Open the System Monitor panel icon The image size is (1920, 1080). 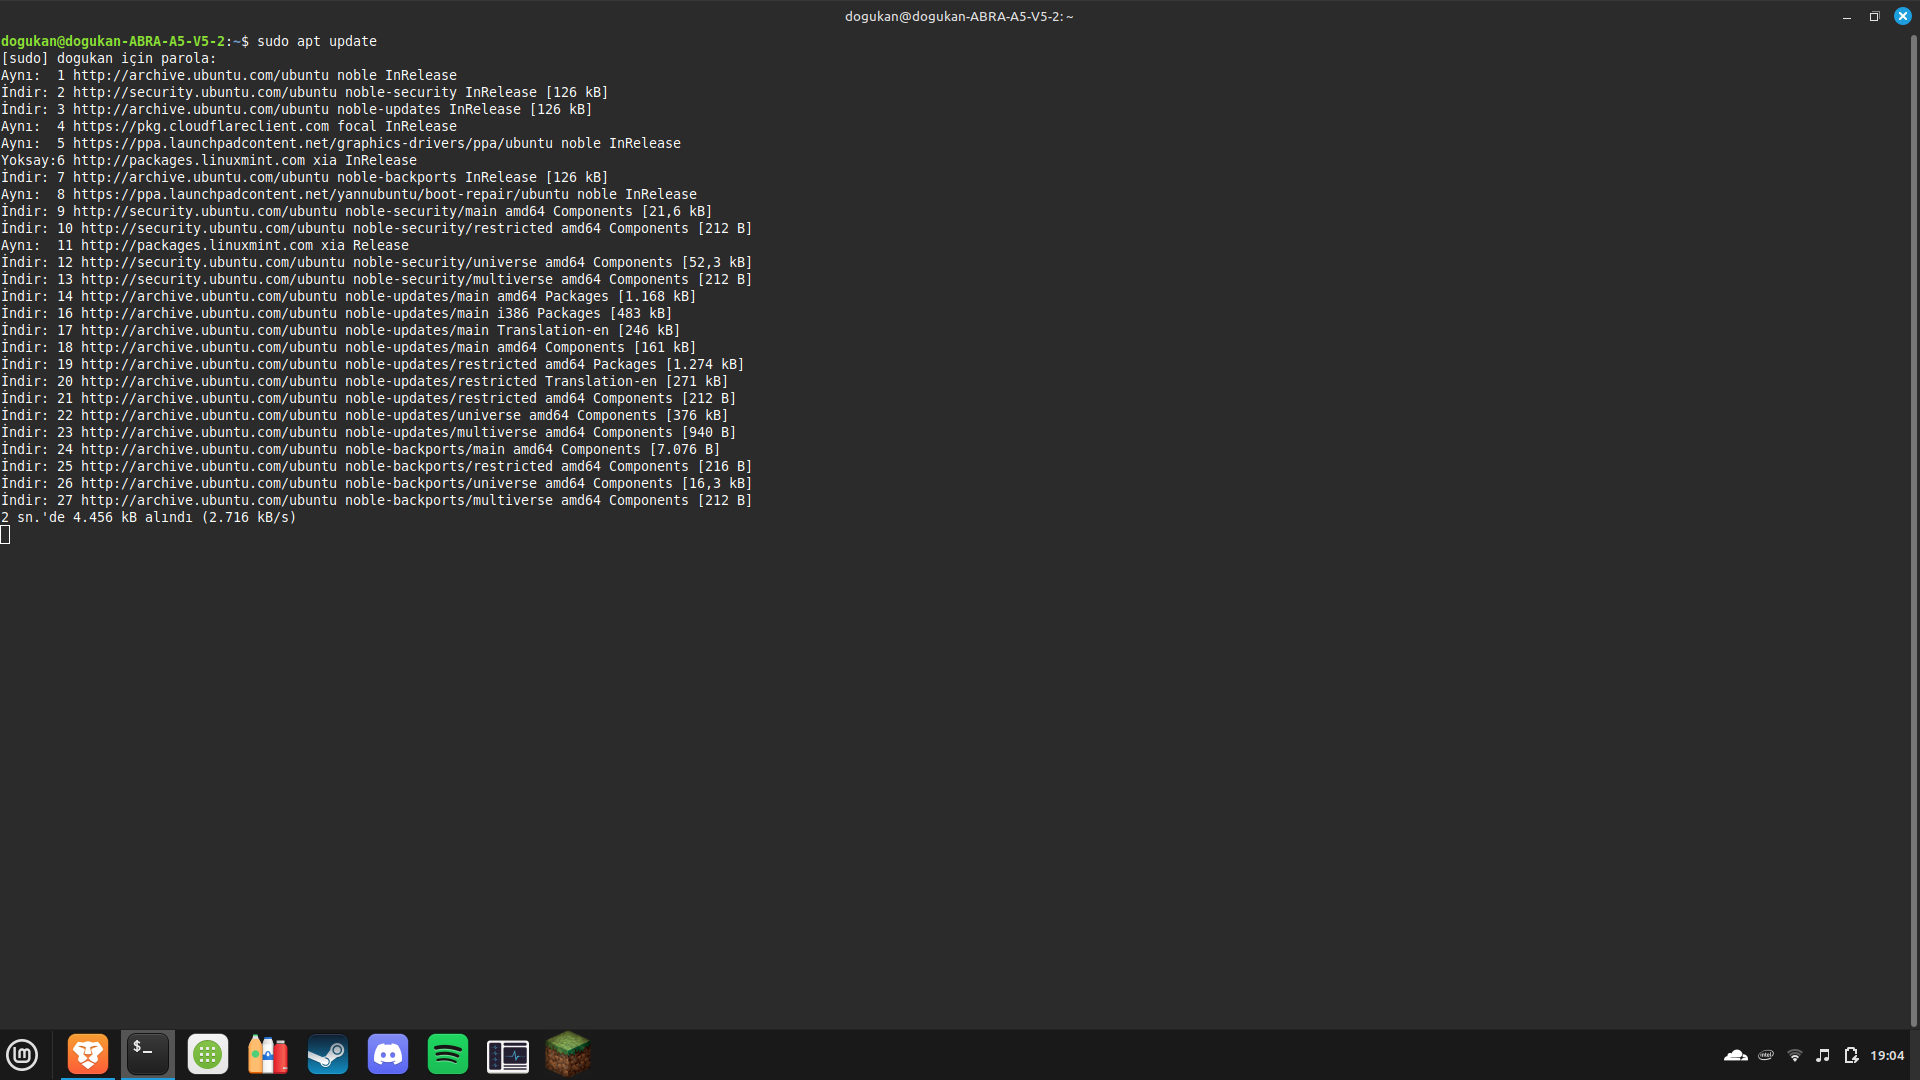[x=508, y=1055]
